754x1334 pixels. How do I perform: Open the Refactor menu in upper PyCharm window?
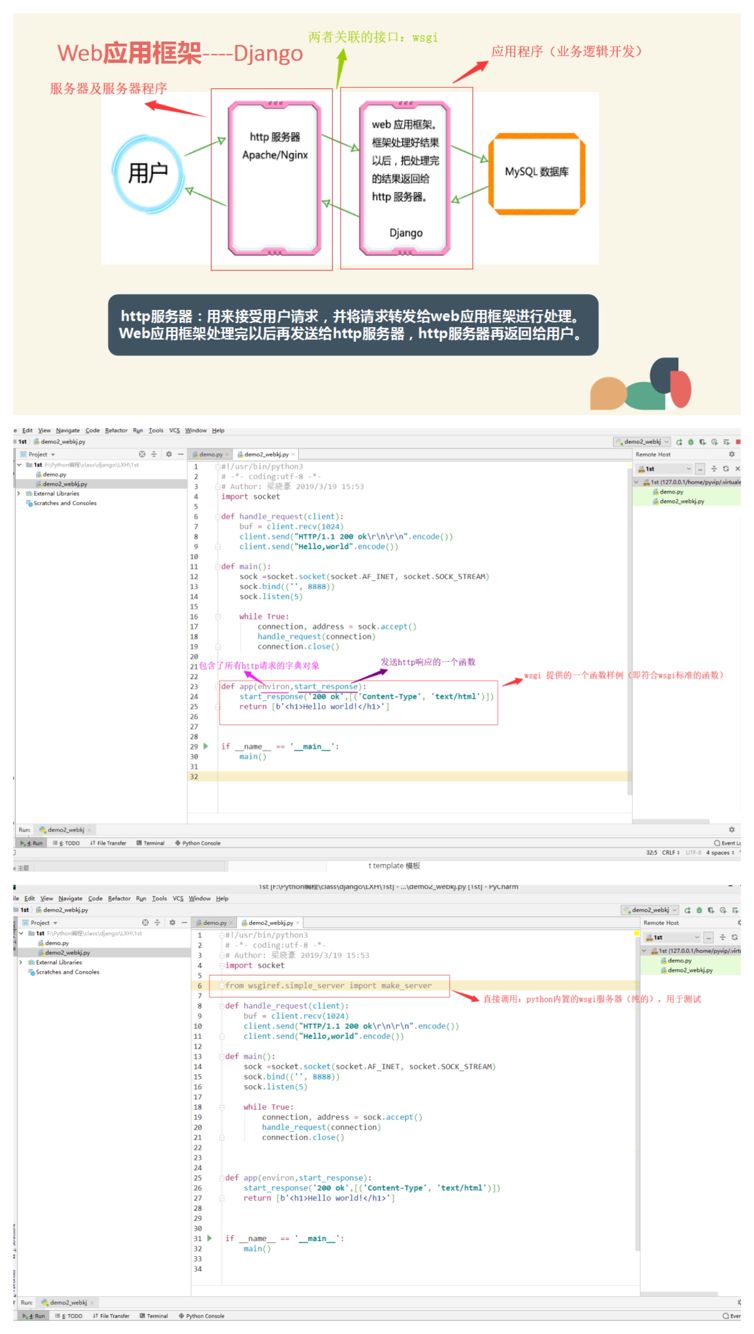coord(118,430)
